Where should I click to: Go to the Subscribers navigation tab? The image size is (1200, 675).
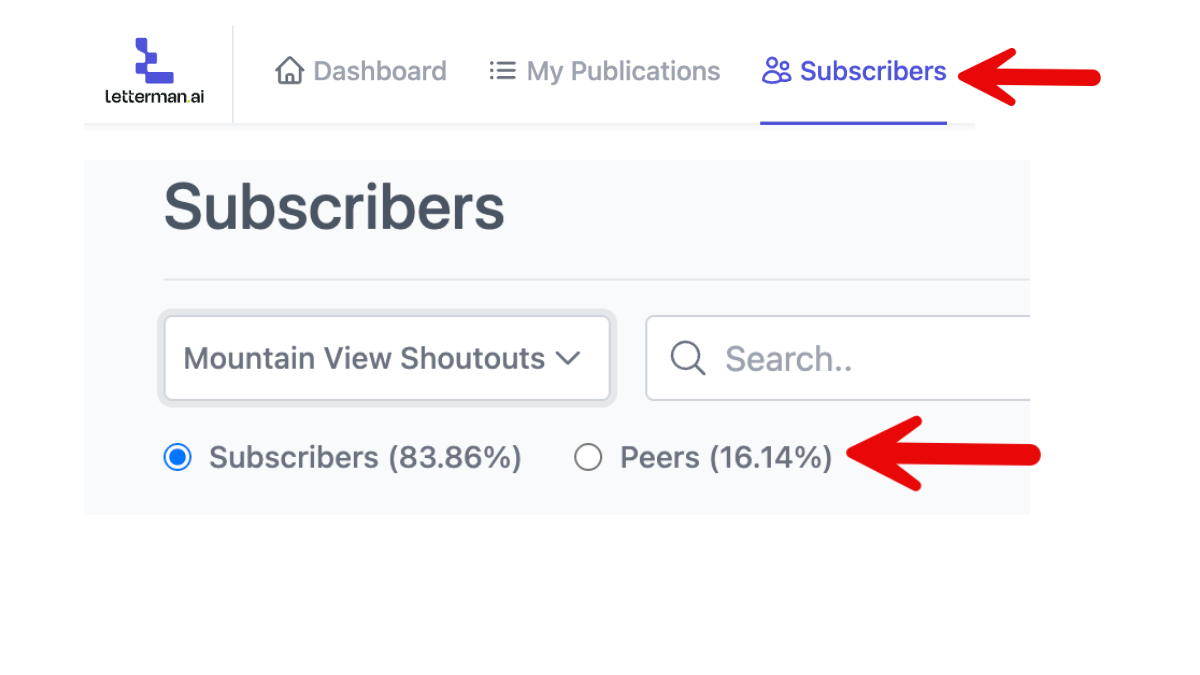coord(872,71)
